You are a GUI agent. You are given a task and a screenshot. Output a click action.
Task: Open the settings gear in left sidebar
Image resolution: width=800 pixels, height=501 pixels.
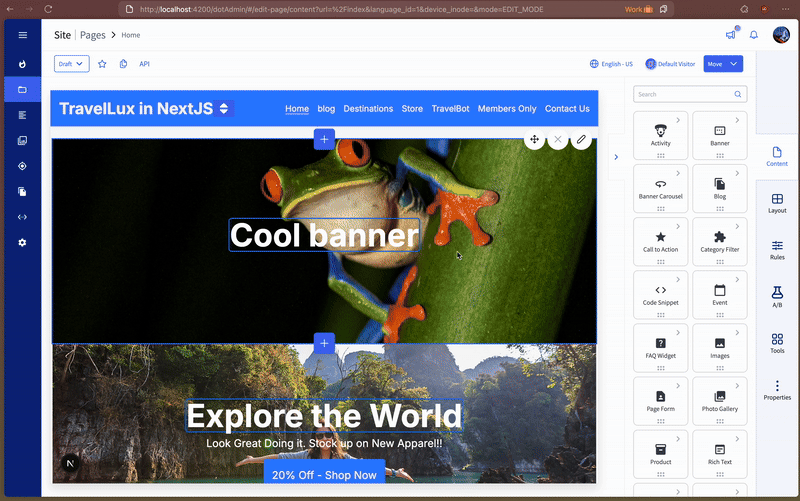[x=22, y=243]
